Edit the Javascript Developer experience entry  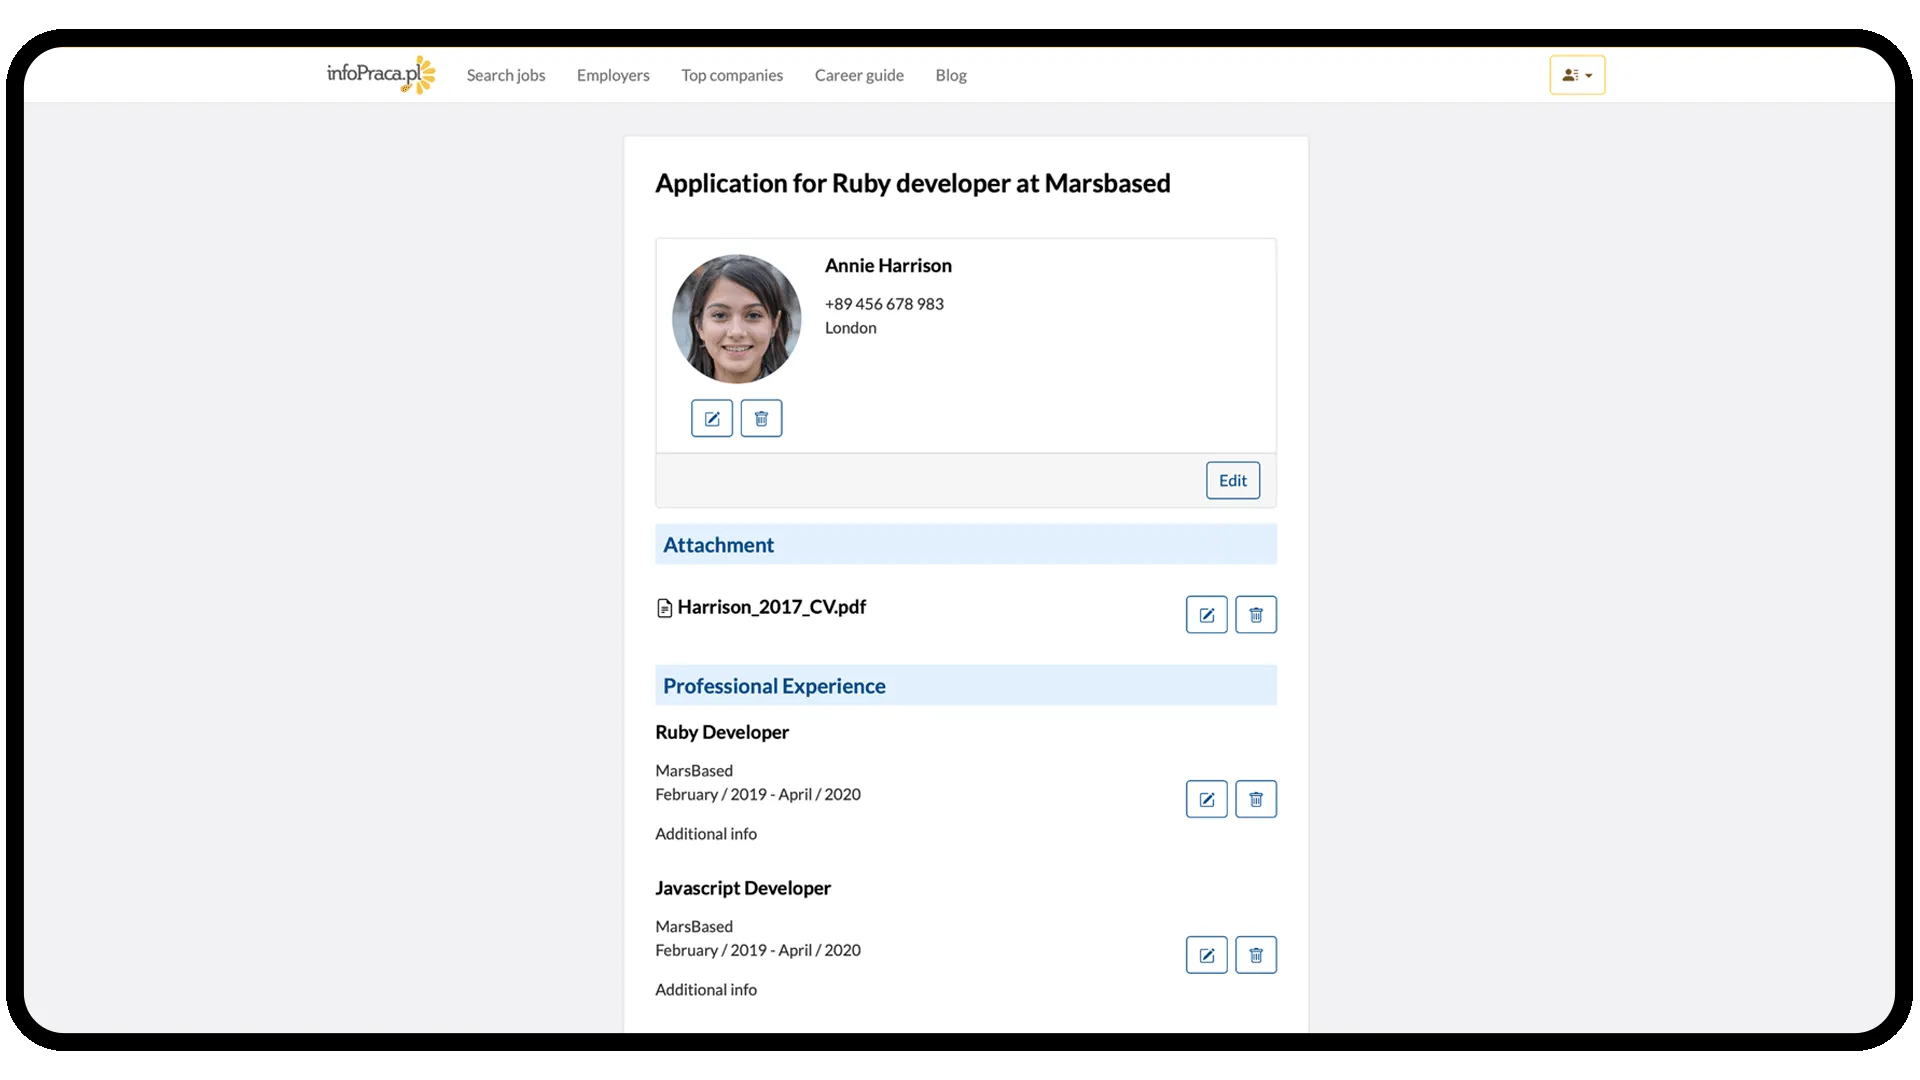[1206, 955]
